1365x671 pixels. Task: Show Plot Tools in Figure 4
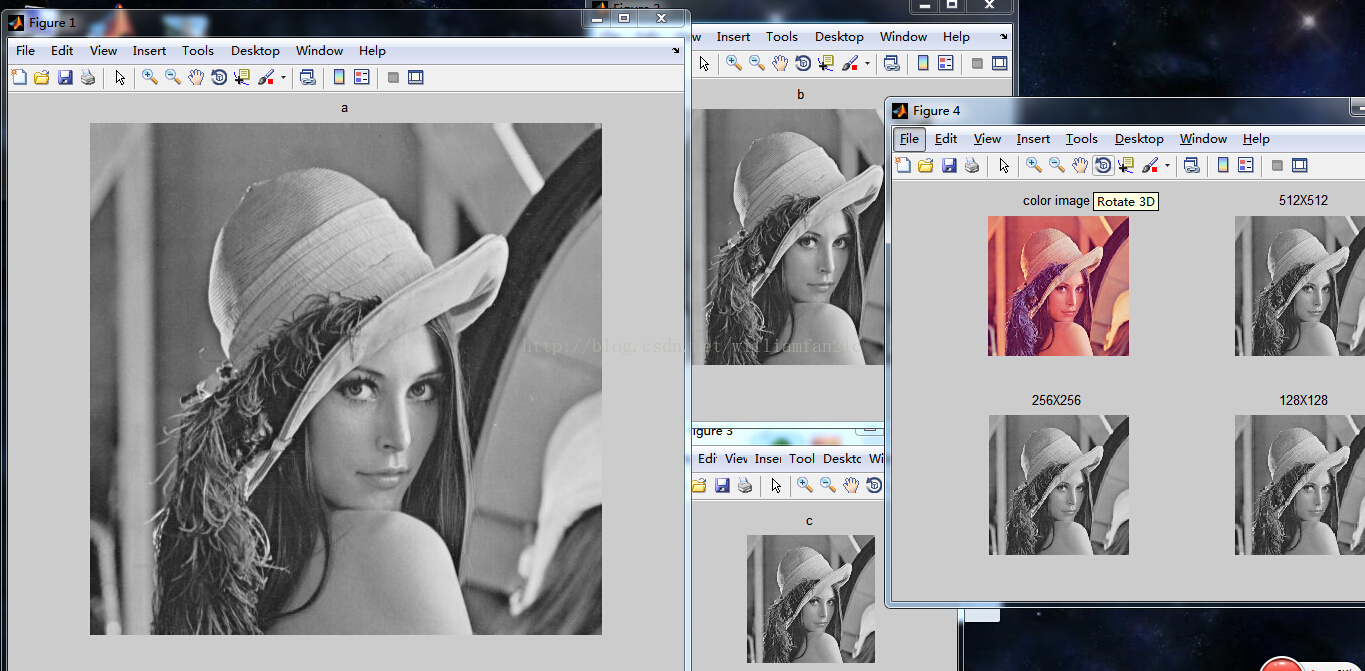1300,165
